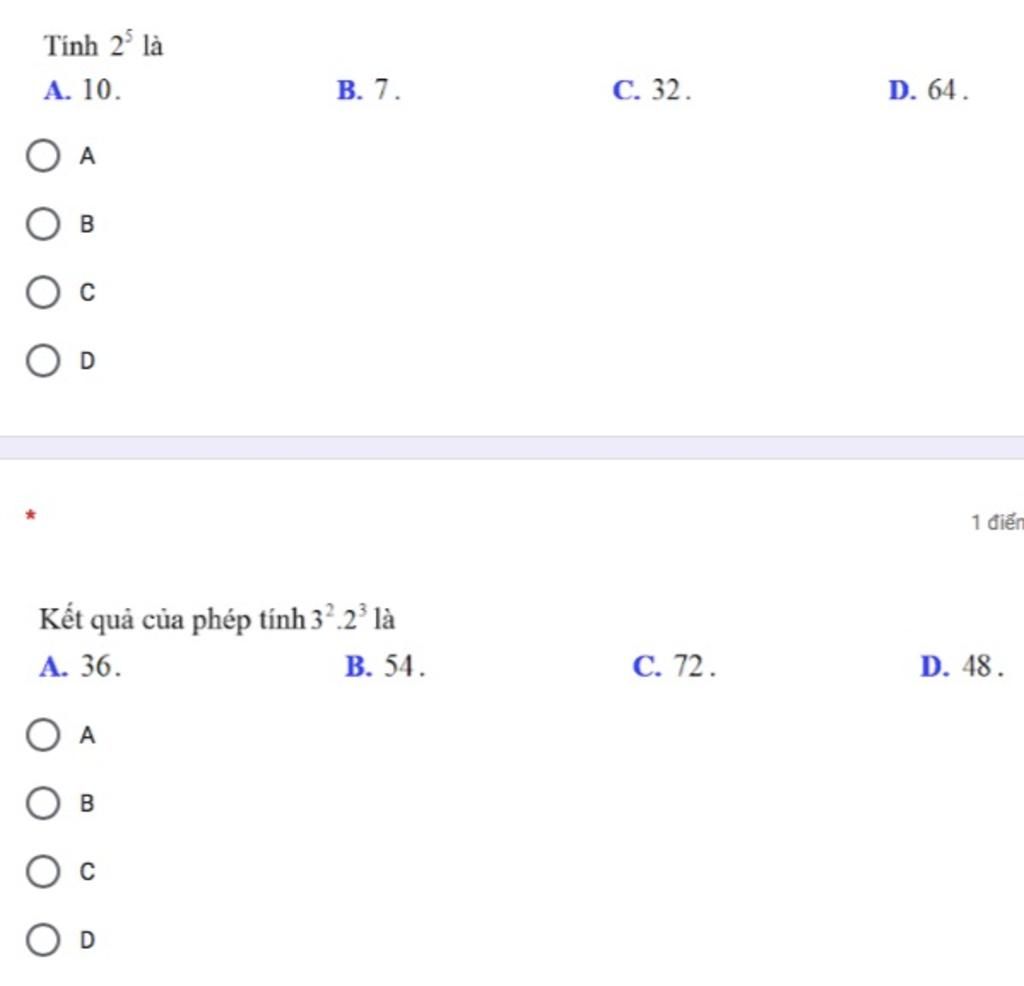1024x986 pixels.
Task: Click 'Kết quả của phép tính' question text
Action: point(172,619)
